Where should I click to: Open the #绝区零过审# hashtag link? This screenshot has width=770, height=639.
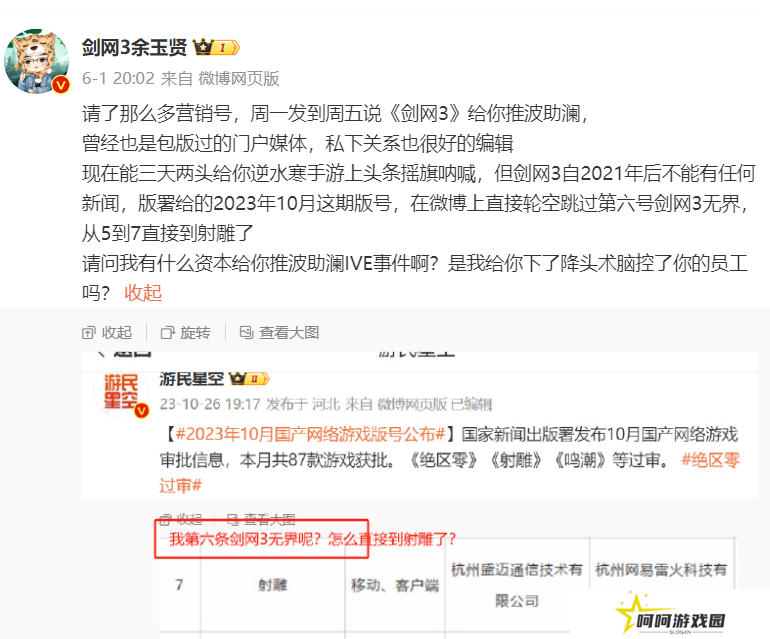pos(449,473)
